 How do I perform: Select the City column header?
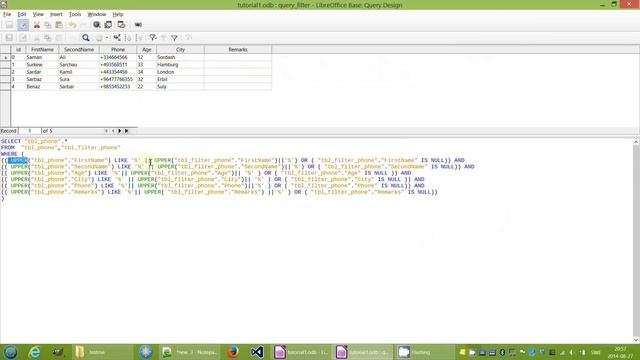point(180,49)
